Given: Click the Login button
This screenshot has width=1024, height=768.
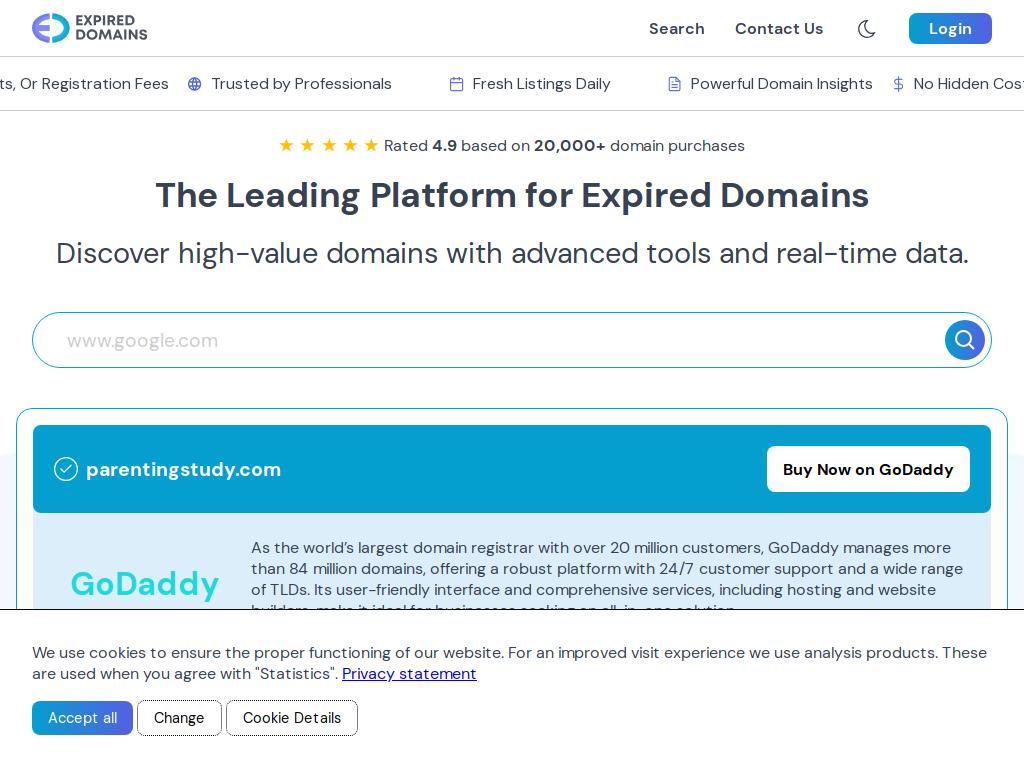Looking at the screenshot, I should pos(950,29).
